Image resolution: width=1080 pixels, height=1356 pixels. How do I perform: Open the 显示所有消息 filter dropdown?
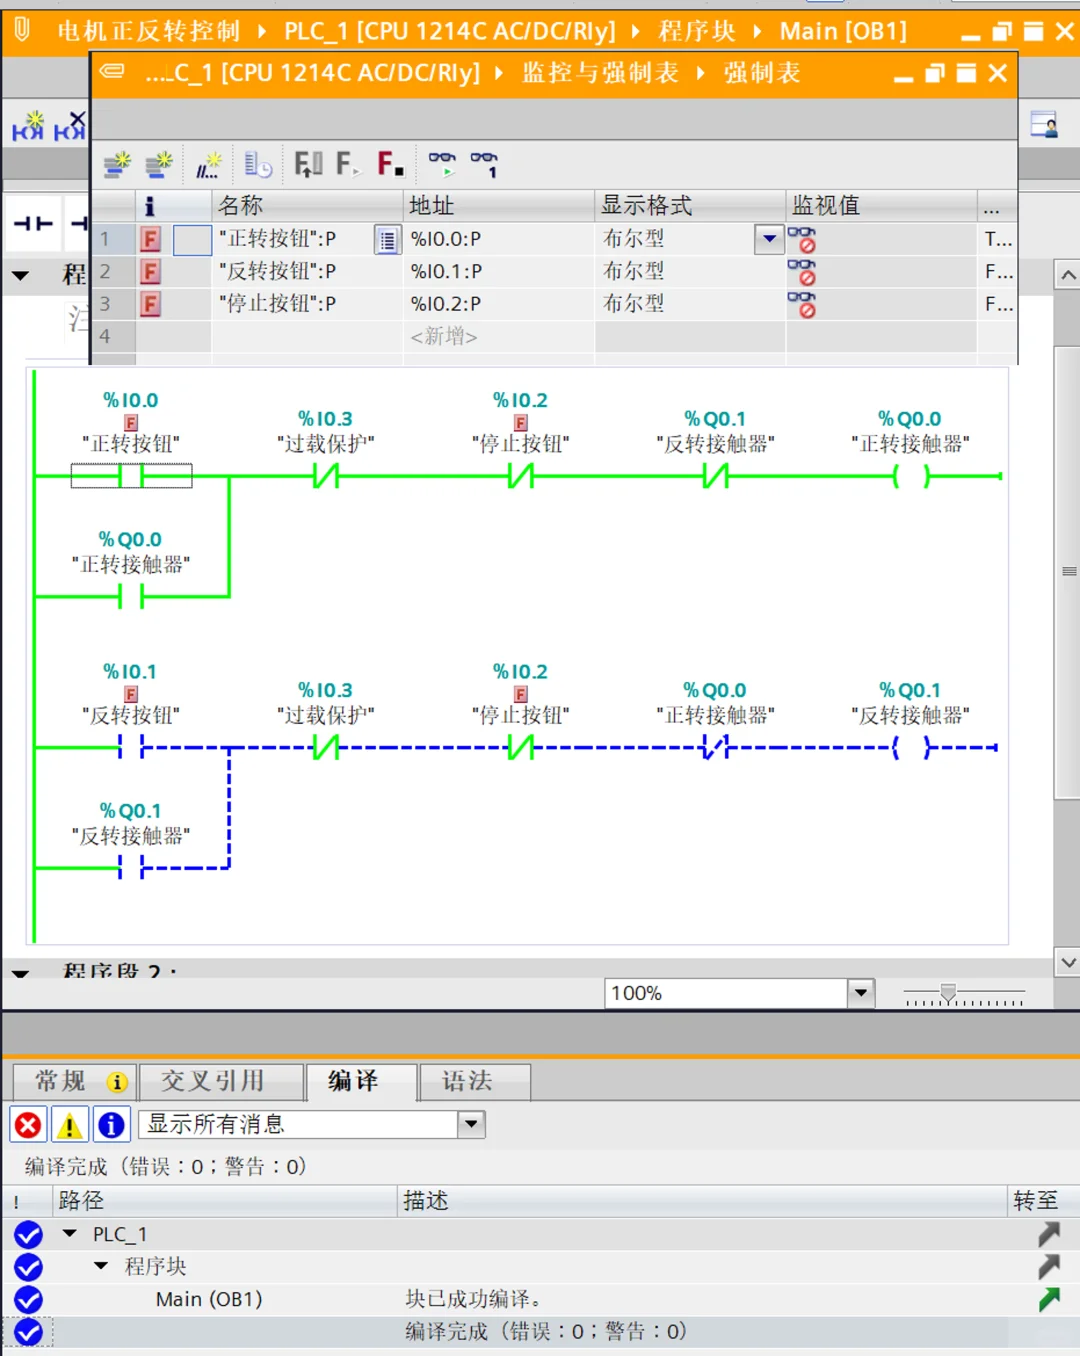coord(472,1125)
